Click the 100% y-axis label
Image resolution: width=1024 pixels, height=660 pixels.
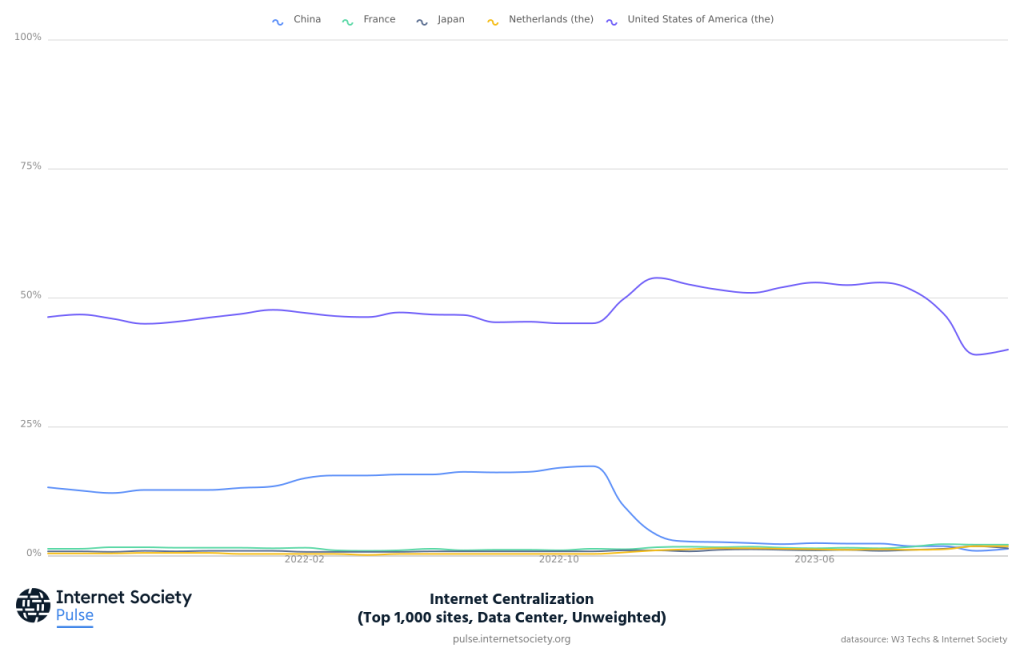tap(28, 38)
